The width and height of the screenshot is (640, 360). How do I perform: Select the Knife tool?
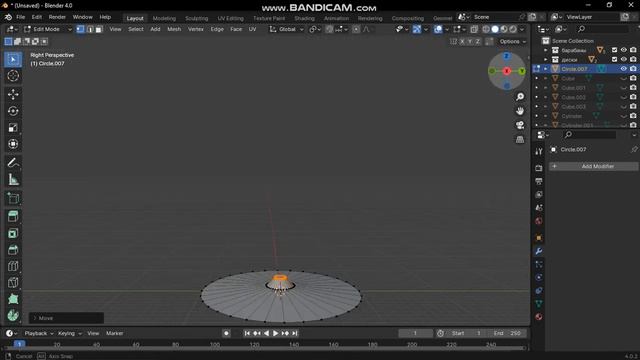[13, 282]
